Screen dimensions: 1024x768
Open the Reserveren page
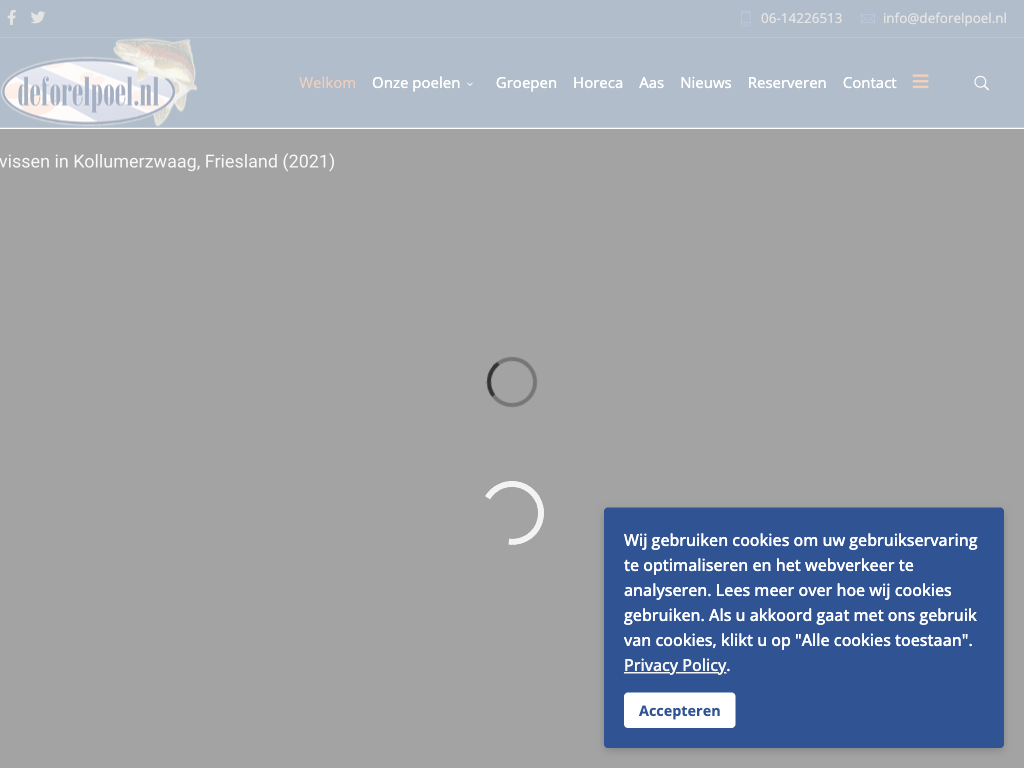coord(787,83)
